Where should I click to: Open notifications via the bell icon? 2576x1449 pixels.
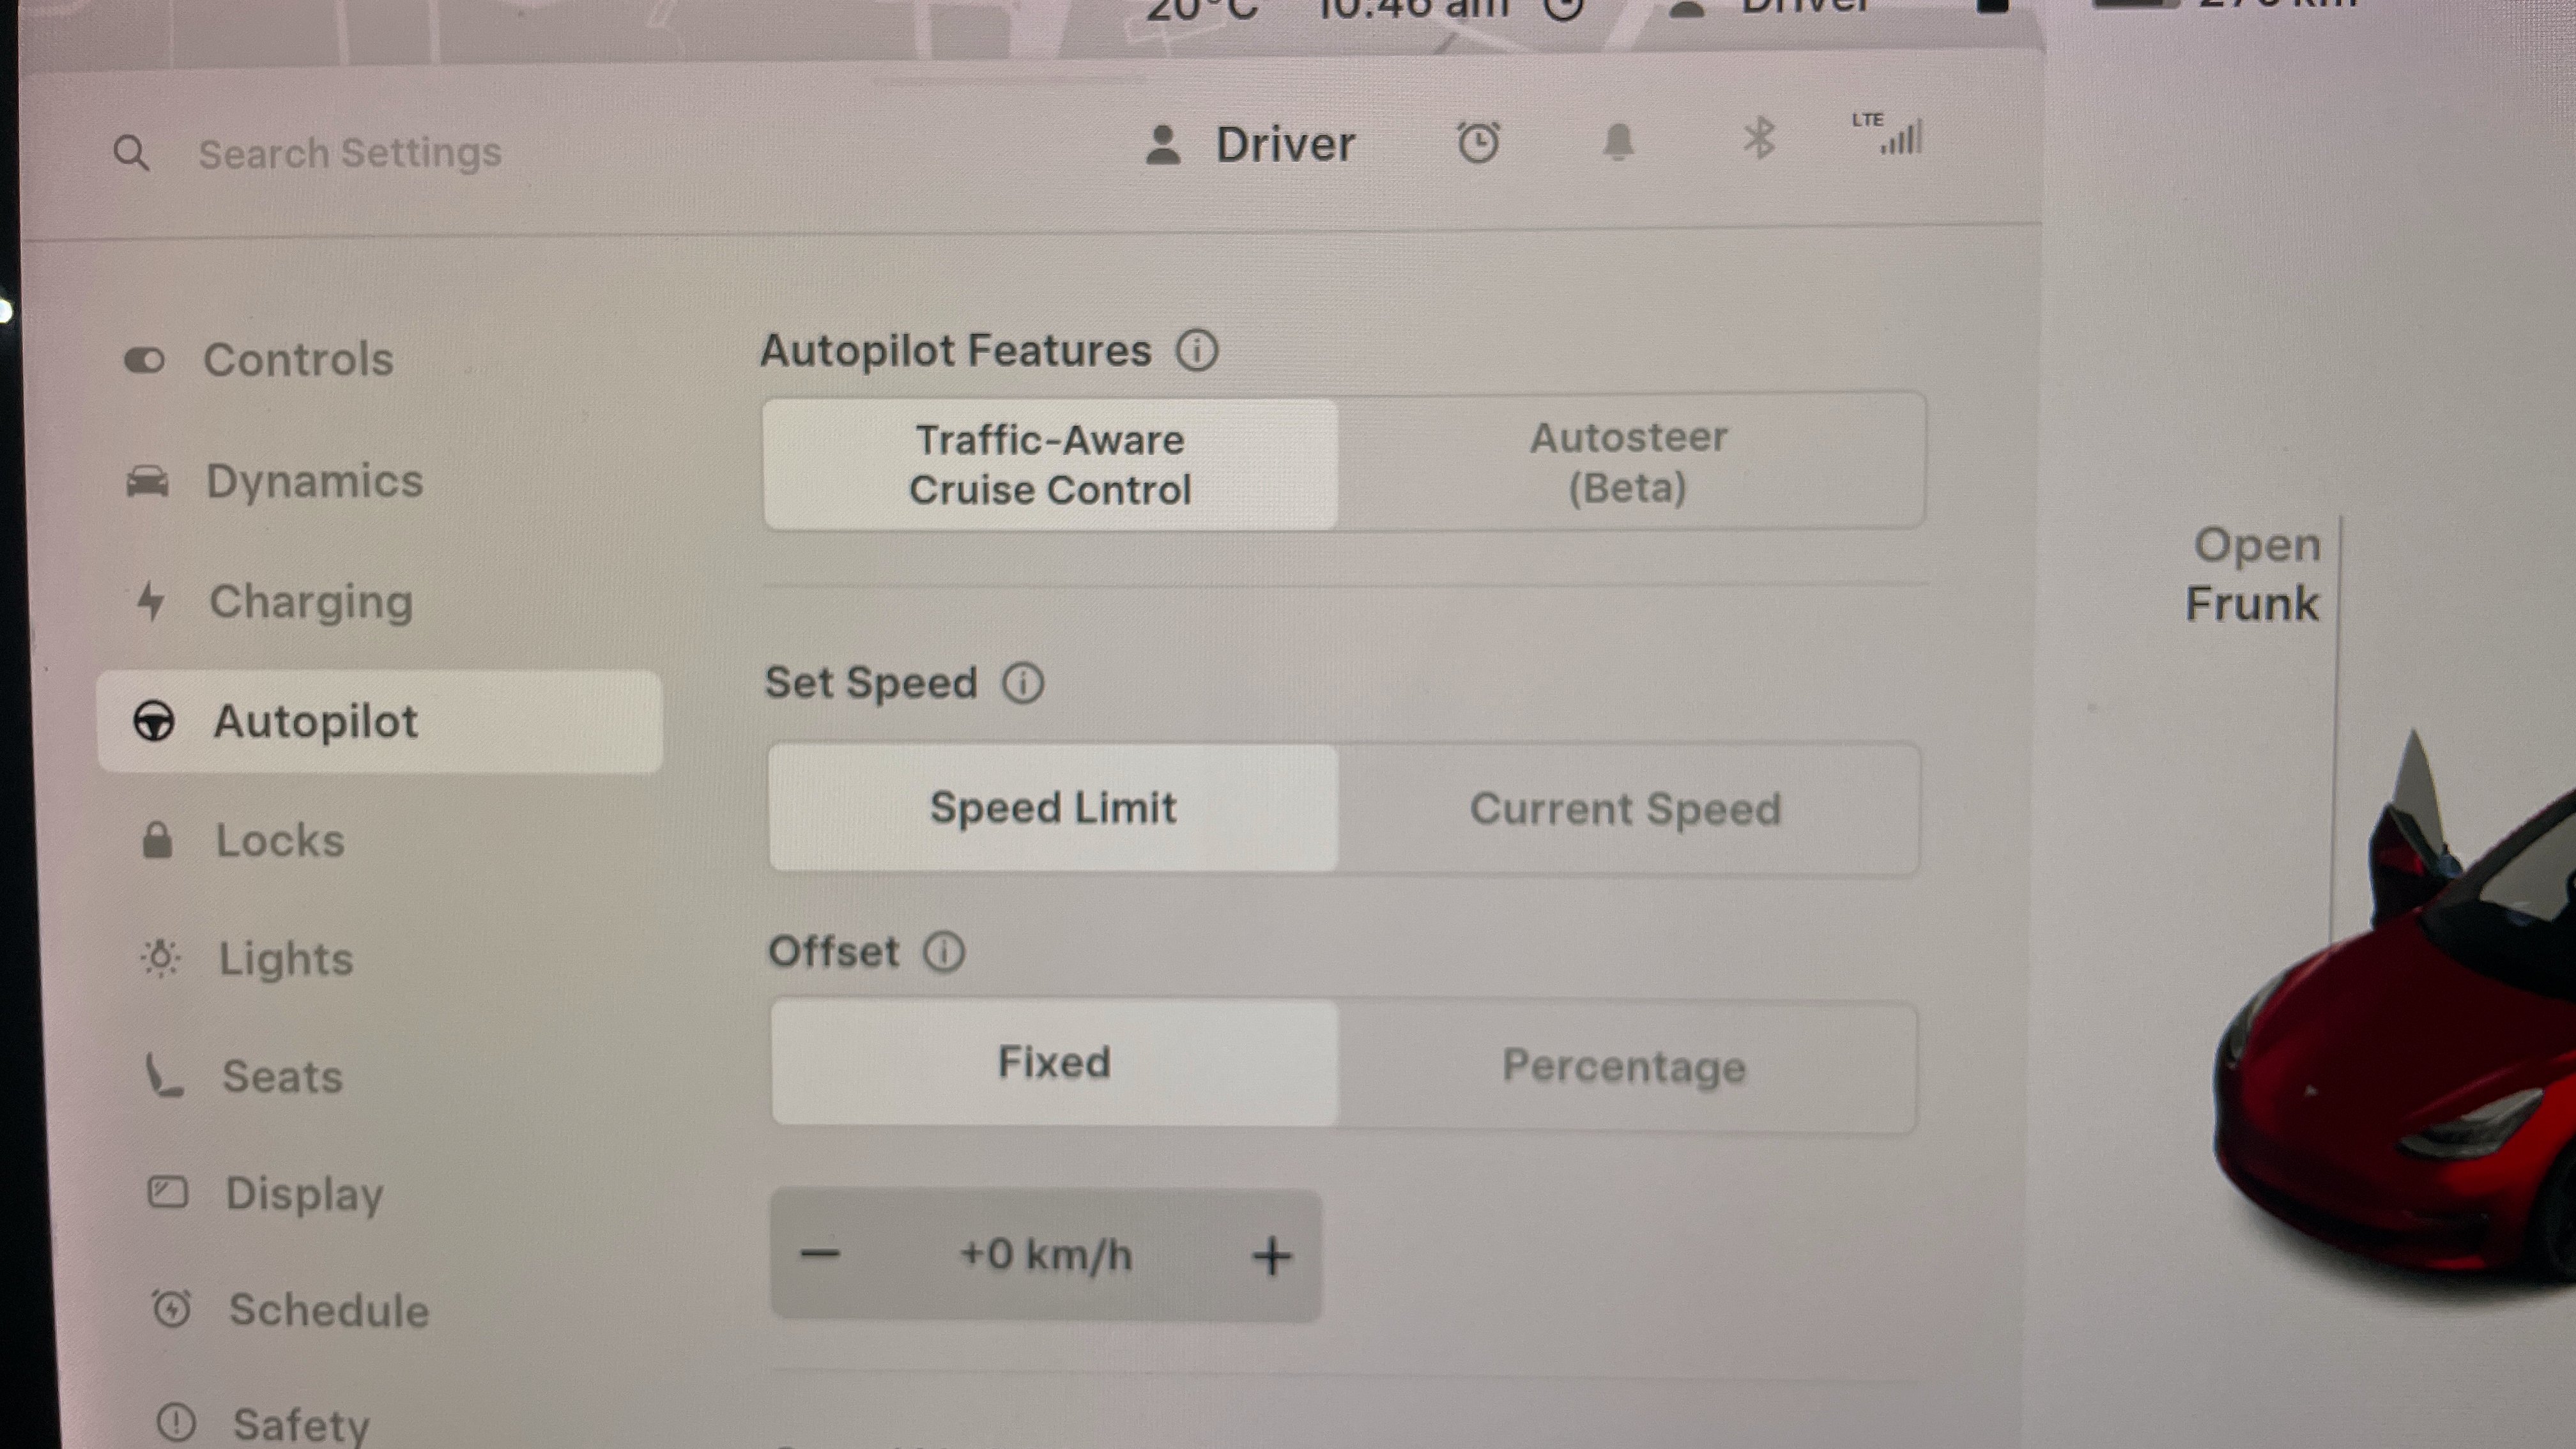[x=1618, y=141]
